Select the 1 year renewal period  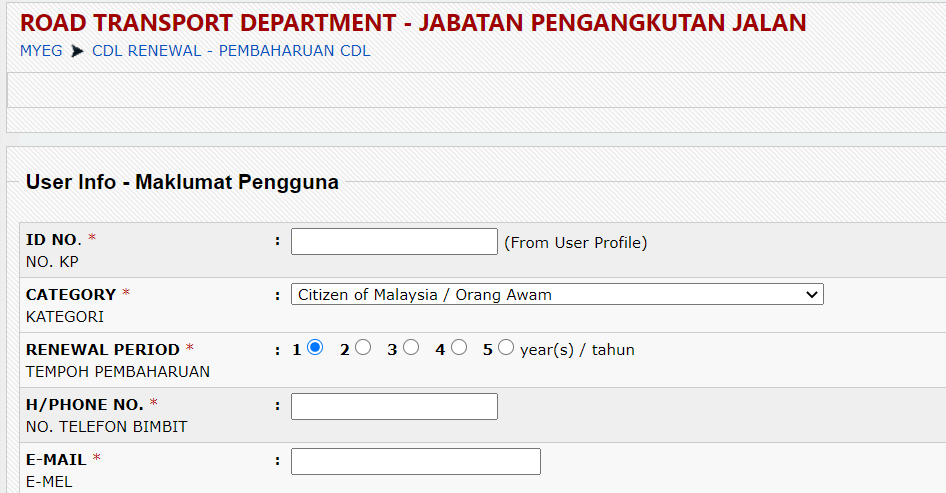click(315, 348)
